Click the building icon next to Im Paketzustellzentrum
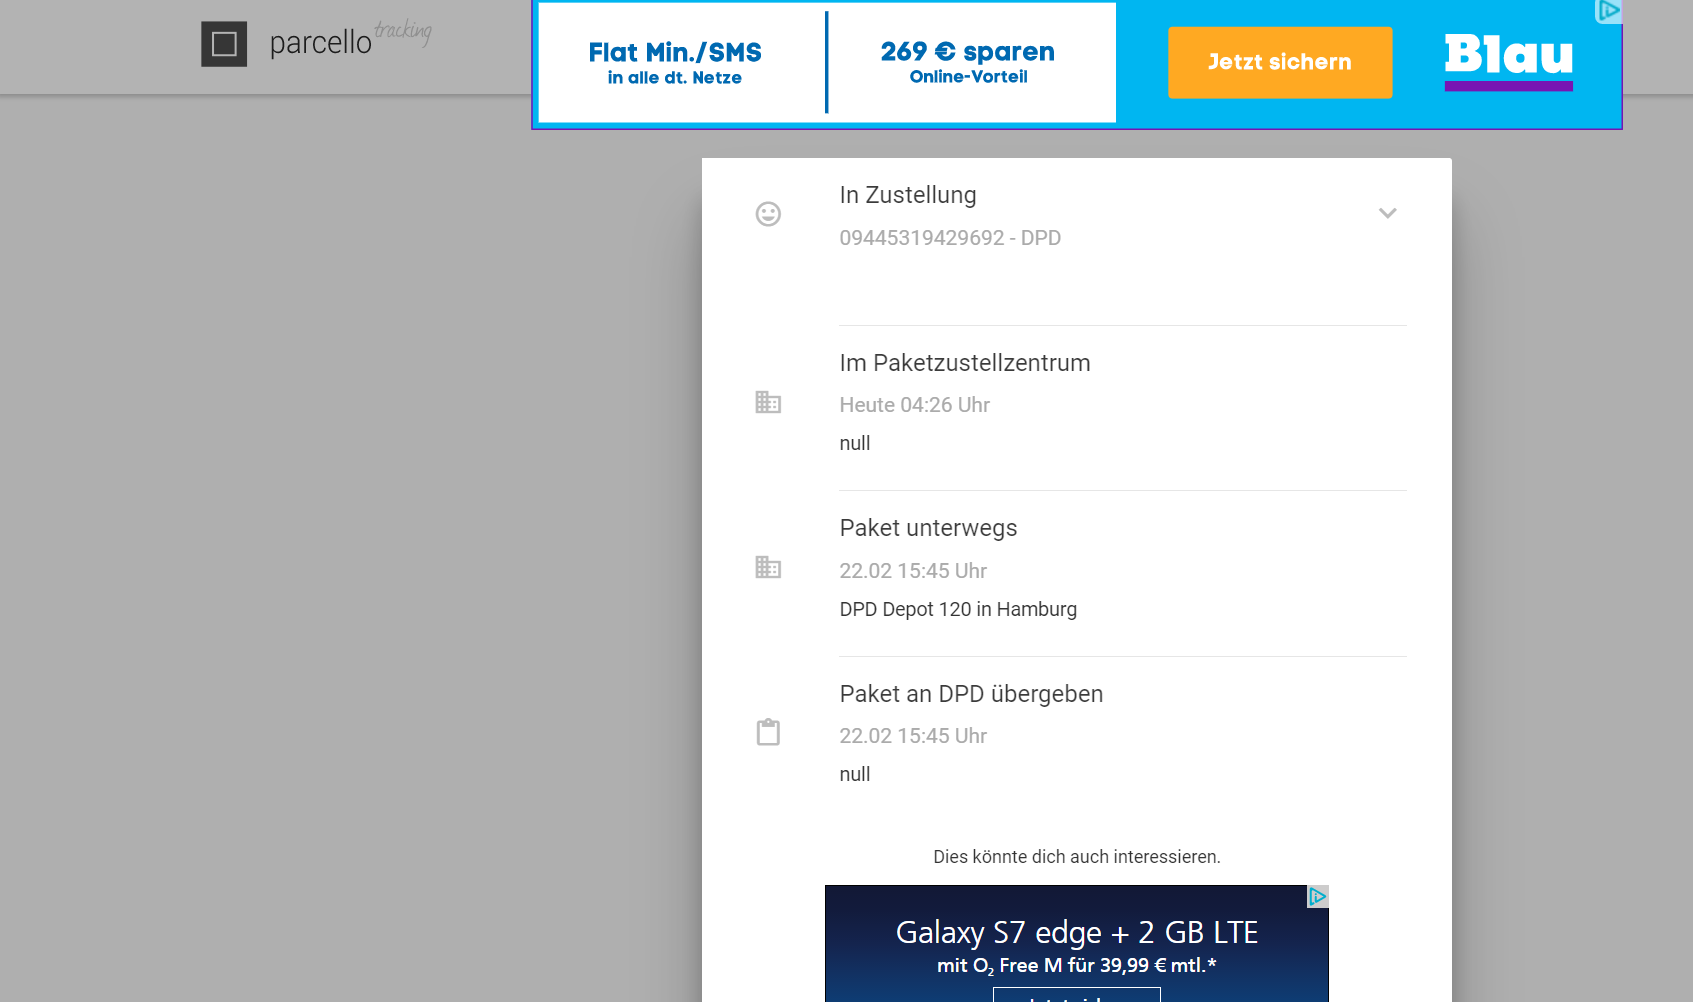 [x=768, y=403]
